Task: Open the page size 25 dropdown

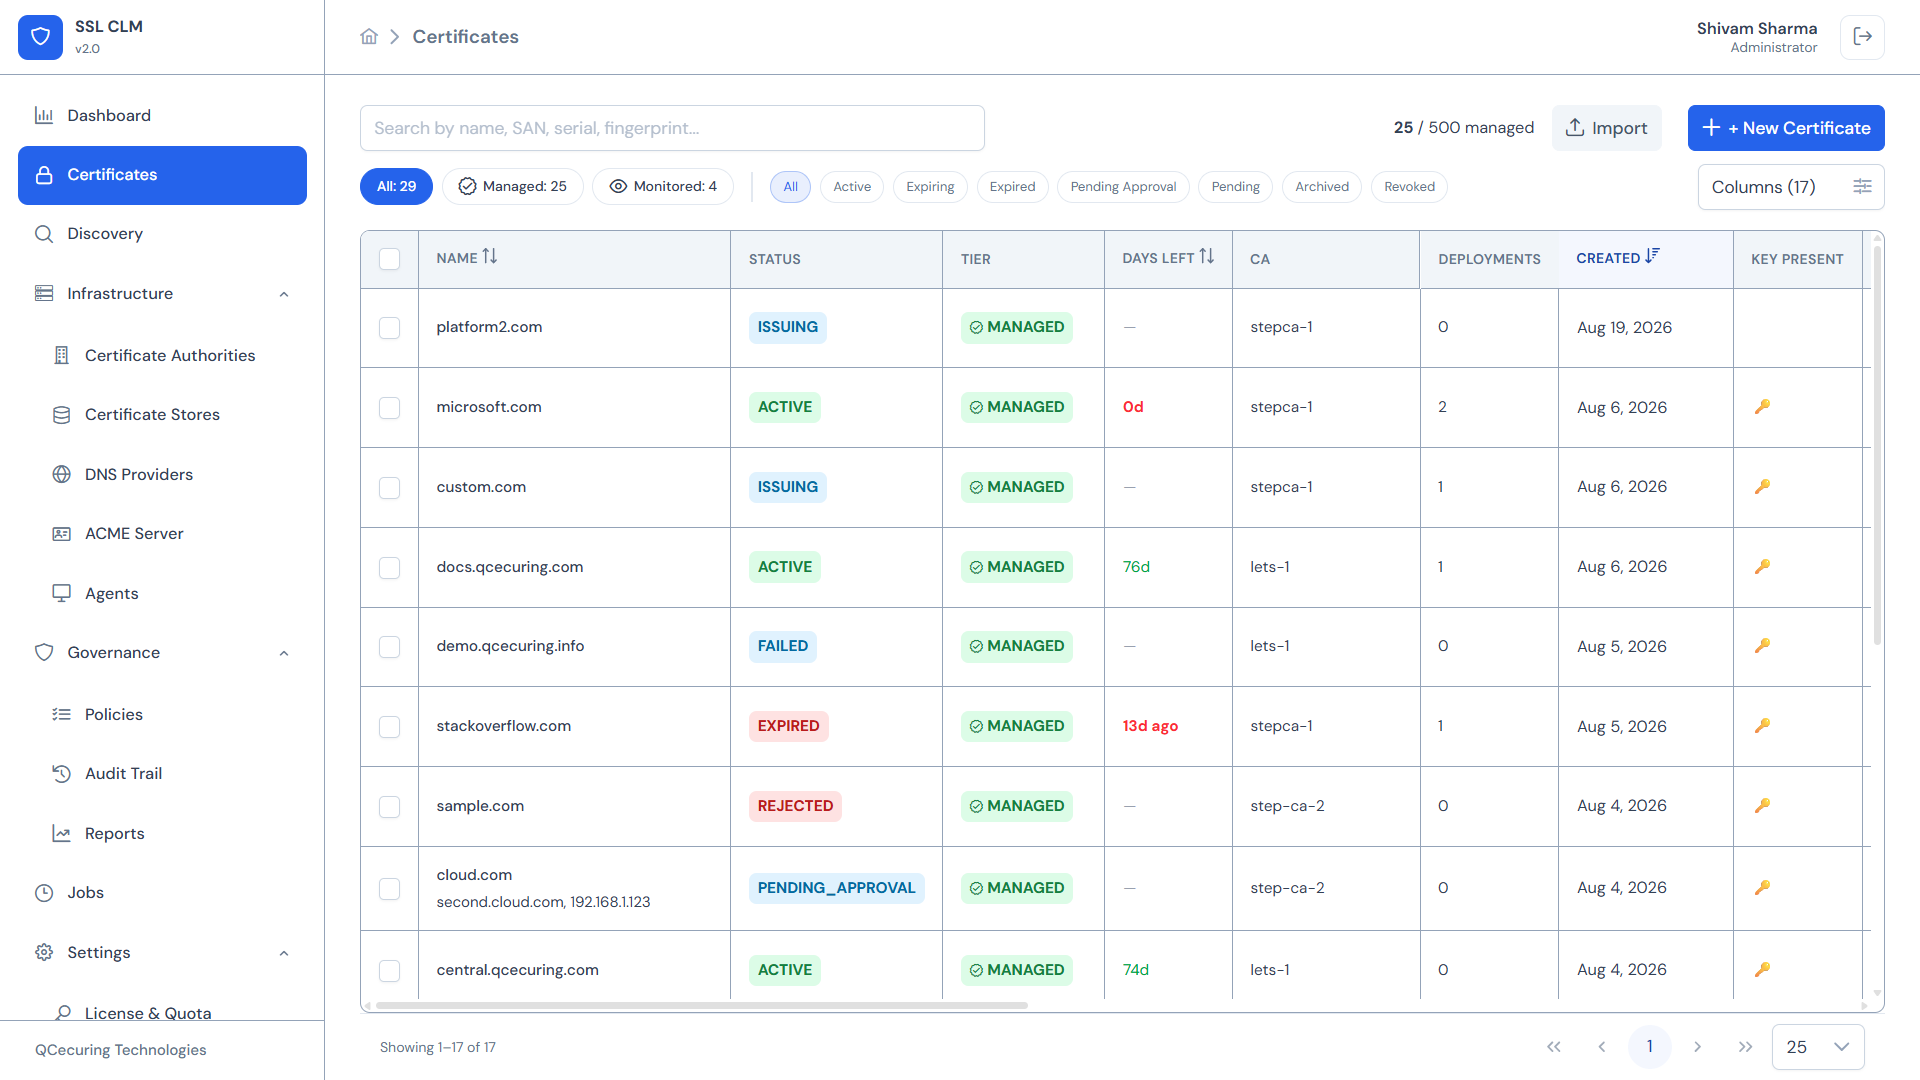Action: pos(1818,1047)
